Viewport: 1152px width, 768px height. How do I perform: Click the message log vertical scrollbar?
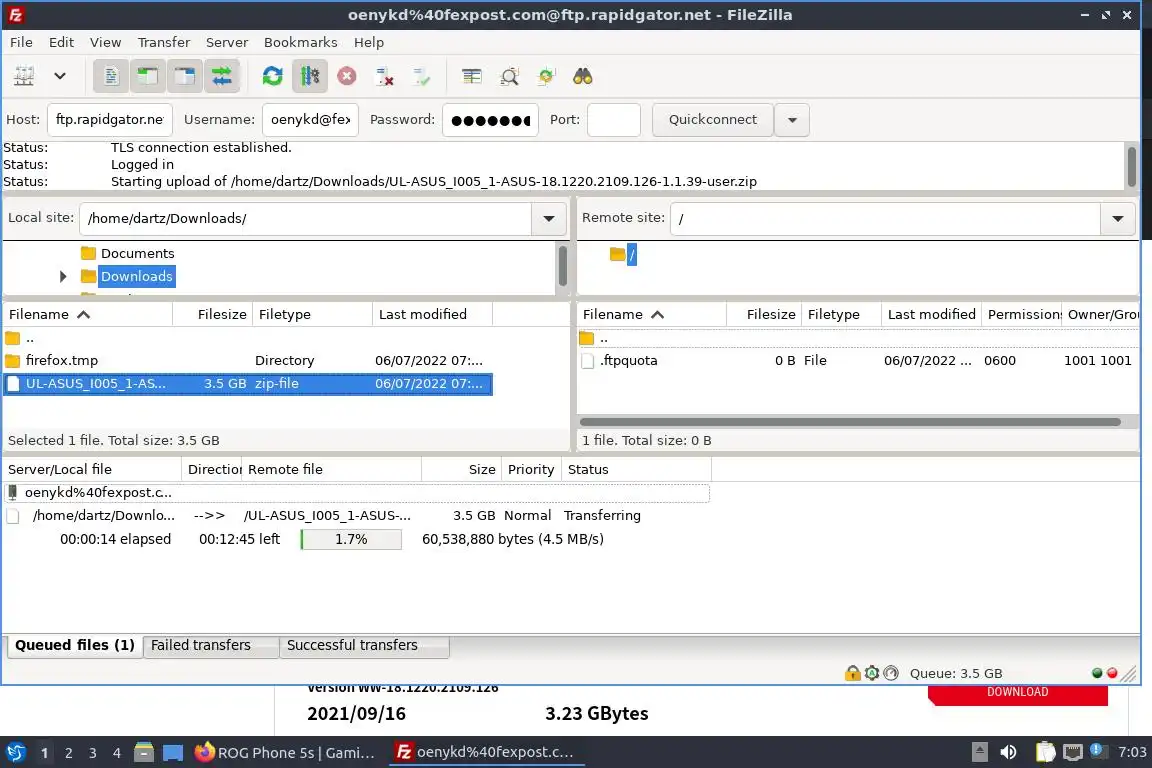(1131, 166)
